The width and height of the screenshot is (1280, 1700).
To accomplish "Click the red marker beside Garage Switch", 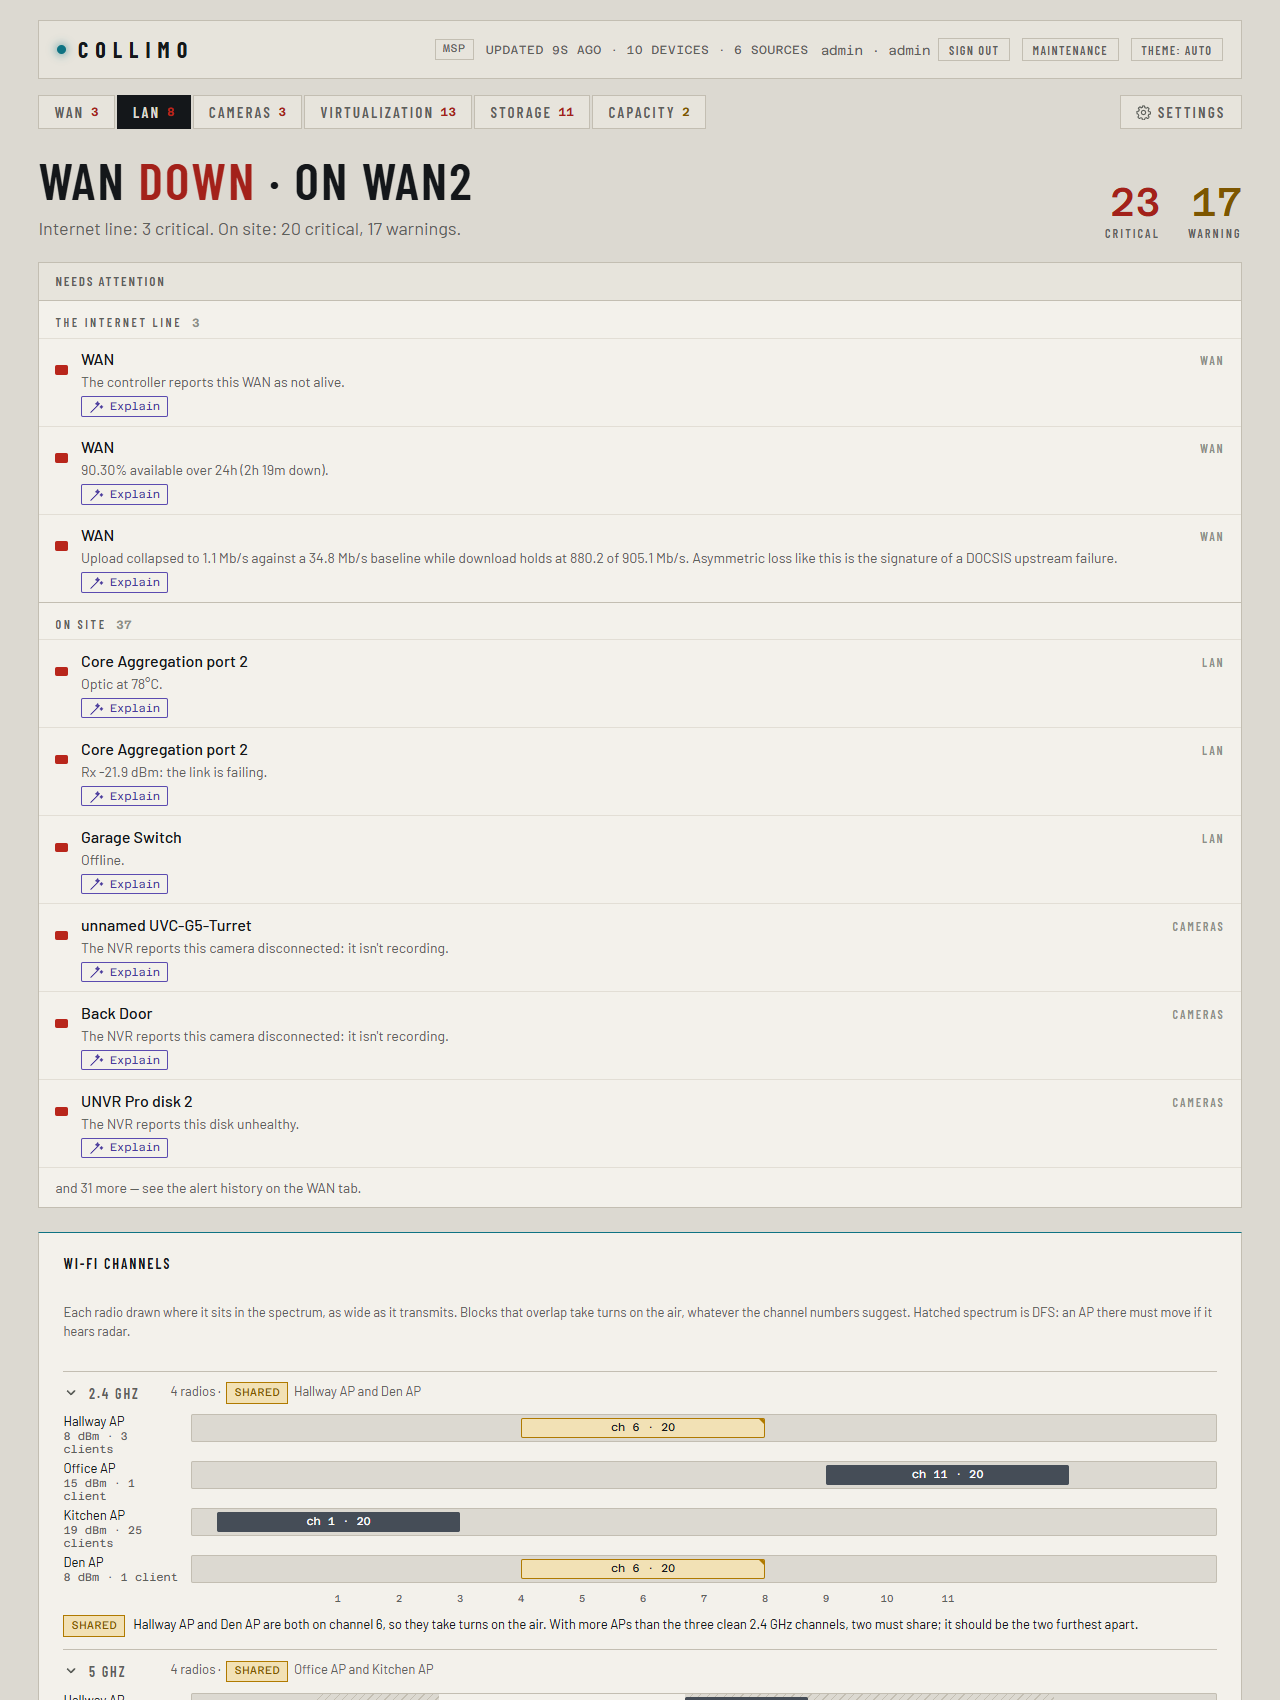I will tap(62, 847).
